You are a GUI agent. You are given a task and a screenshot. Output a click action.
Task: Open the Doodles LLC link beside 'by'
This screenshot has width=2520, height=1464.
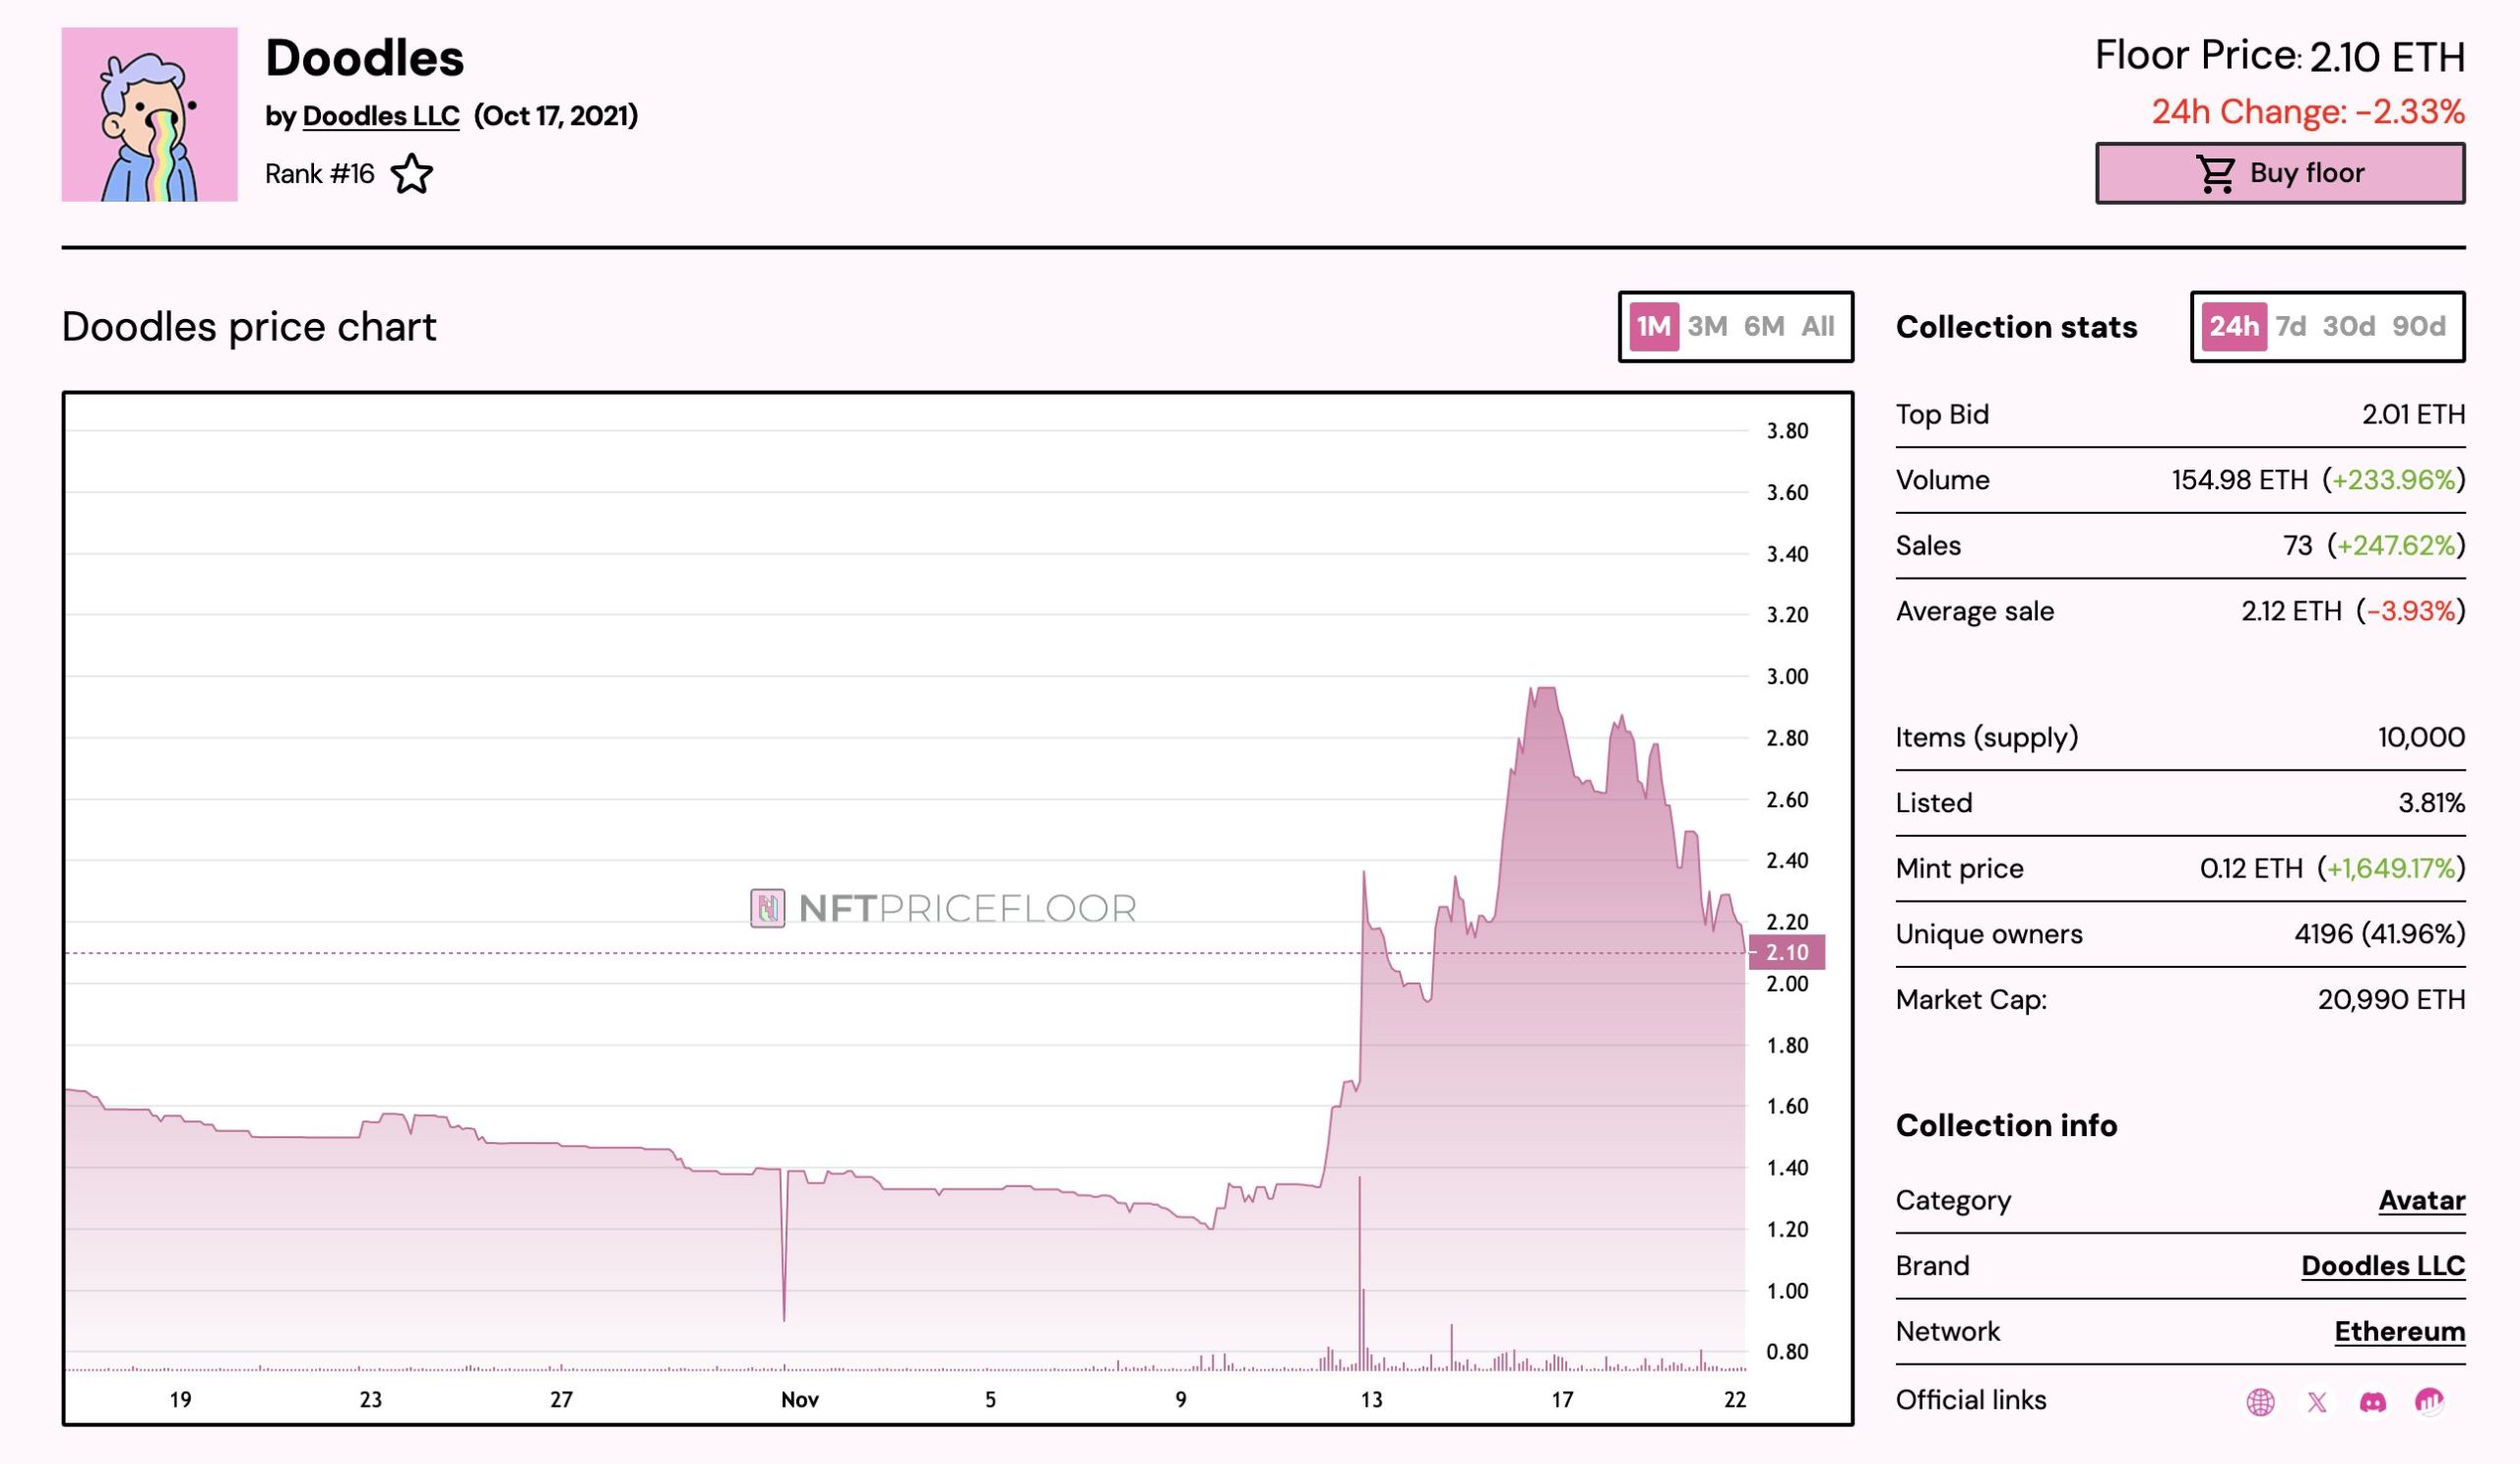coord(381,116)
